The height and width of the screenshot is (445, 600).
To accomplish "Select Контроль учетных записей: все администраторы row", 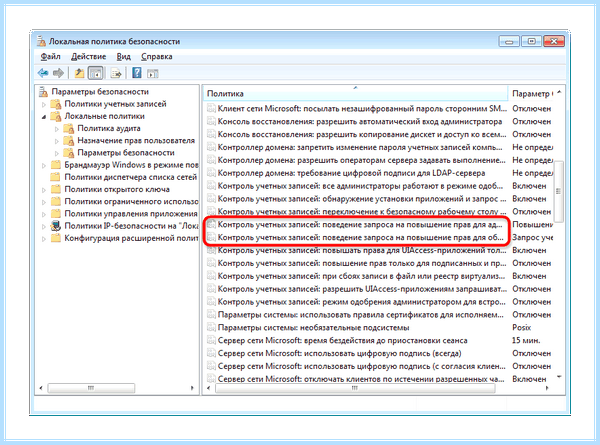I will coord(360,186).
